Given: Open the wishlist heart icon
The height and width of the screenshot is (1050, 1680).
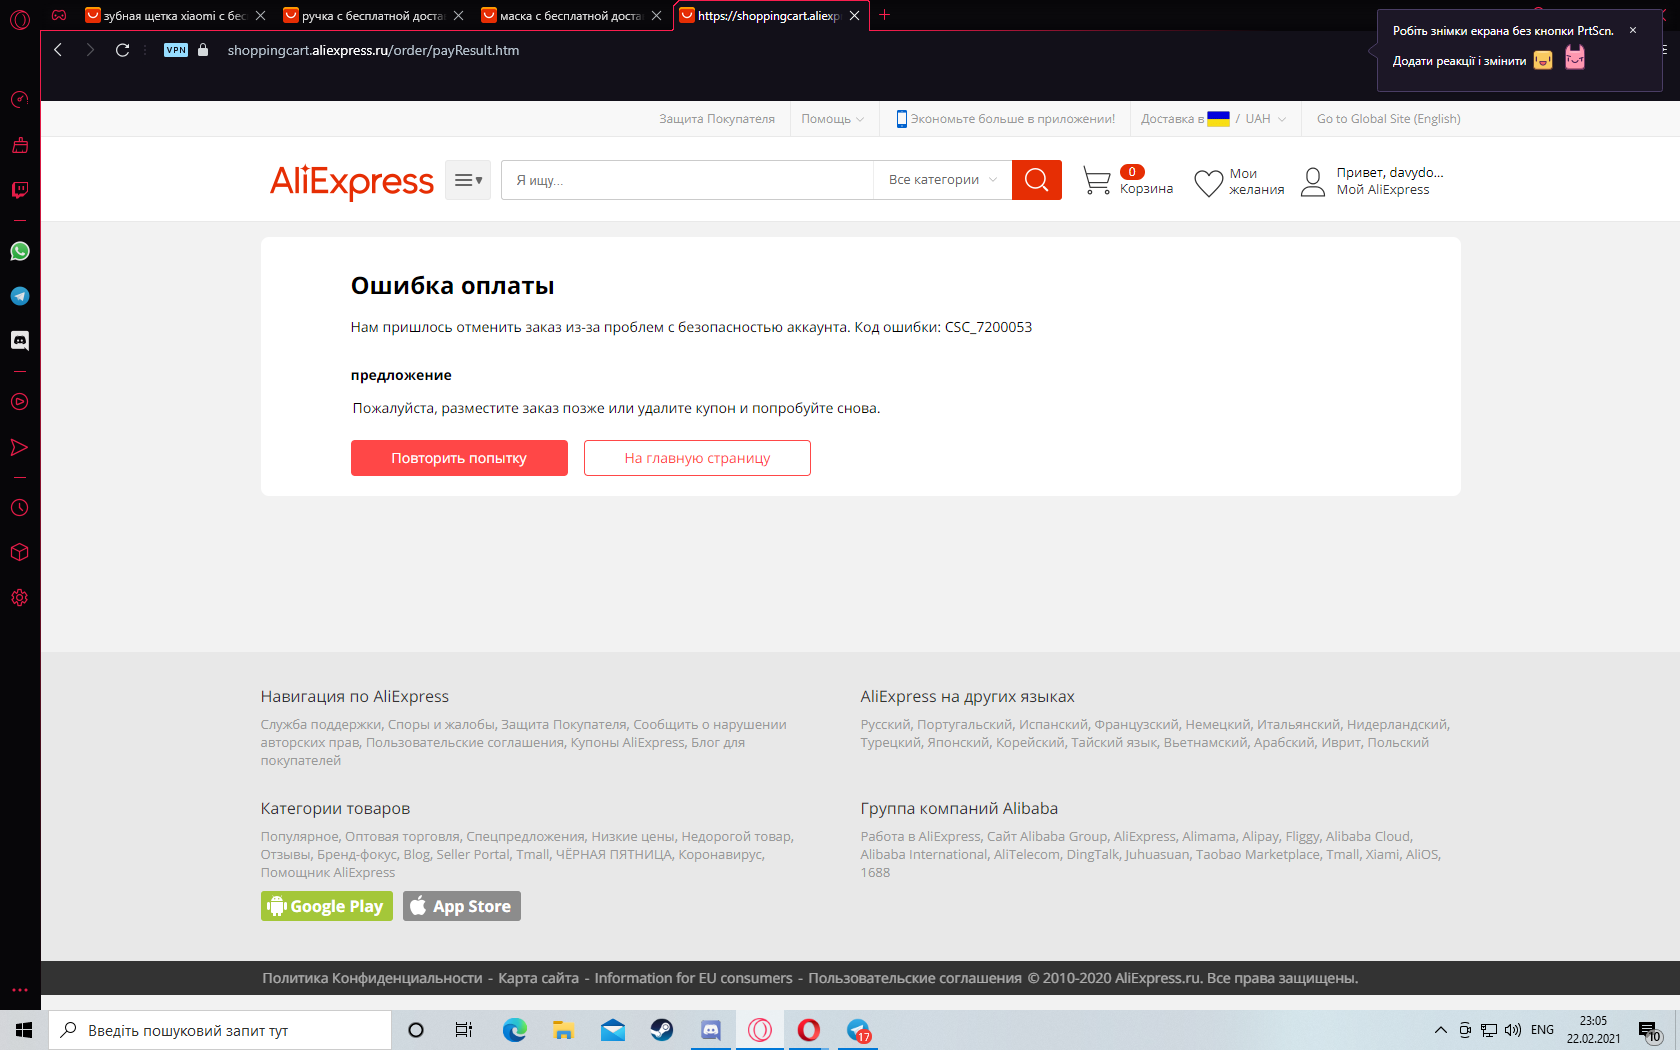Looking at the screenshot, I should 1208,182.
